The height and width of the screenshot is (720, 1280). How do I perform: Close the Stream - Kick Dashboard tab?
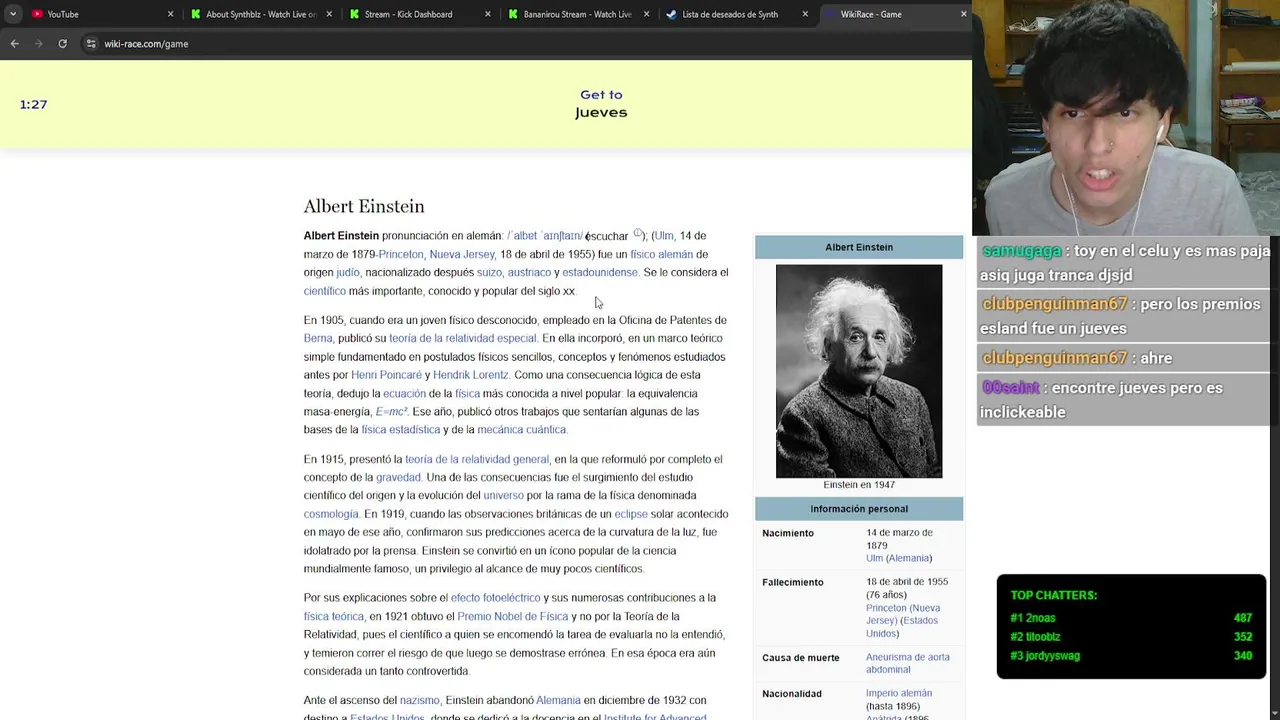488,14
